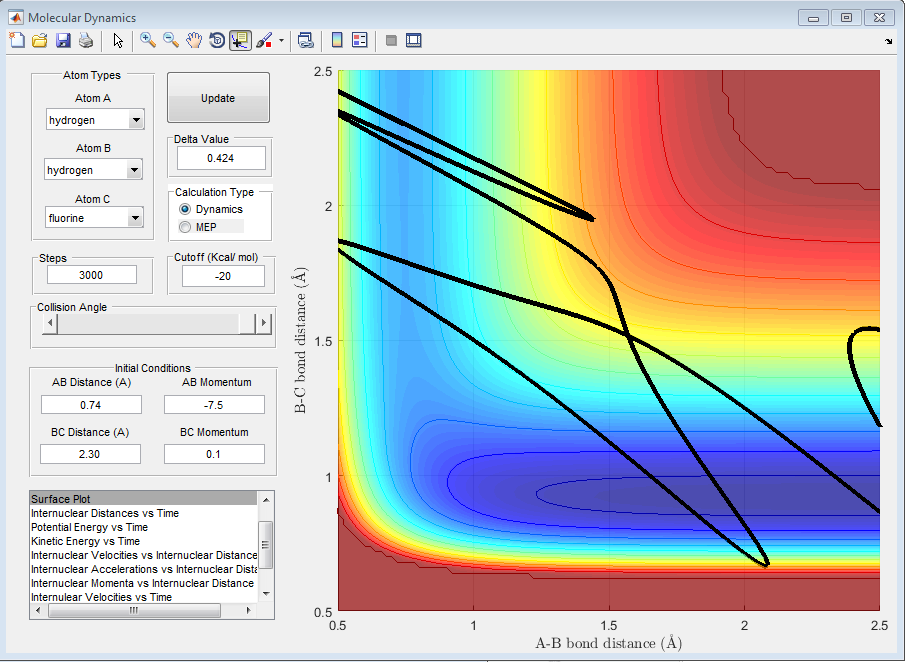The image size is (905, 662).
Task: Save the figure with the floppy disk icon
Action: tap(63, 40)
